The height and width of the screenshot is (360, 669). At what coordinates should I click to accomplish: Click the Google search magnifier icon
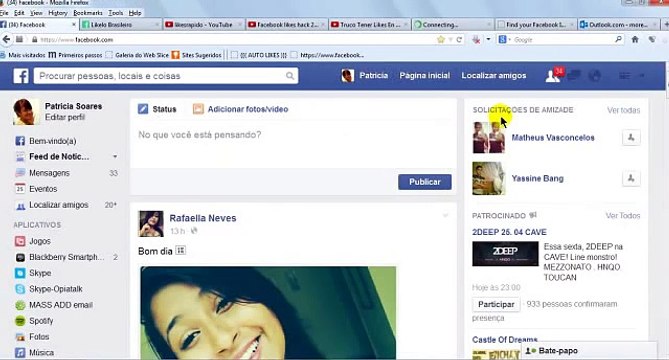[618, 39]
